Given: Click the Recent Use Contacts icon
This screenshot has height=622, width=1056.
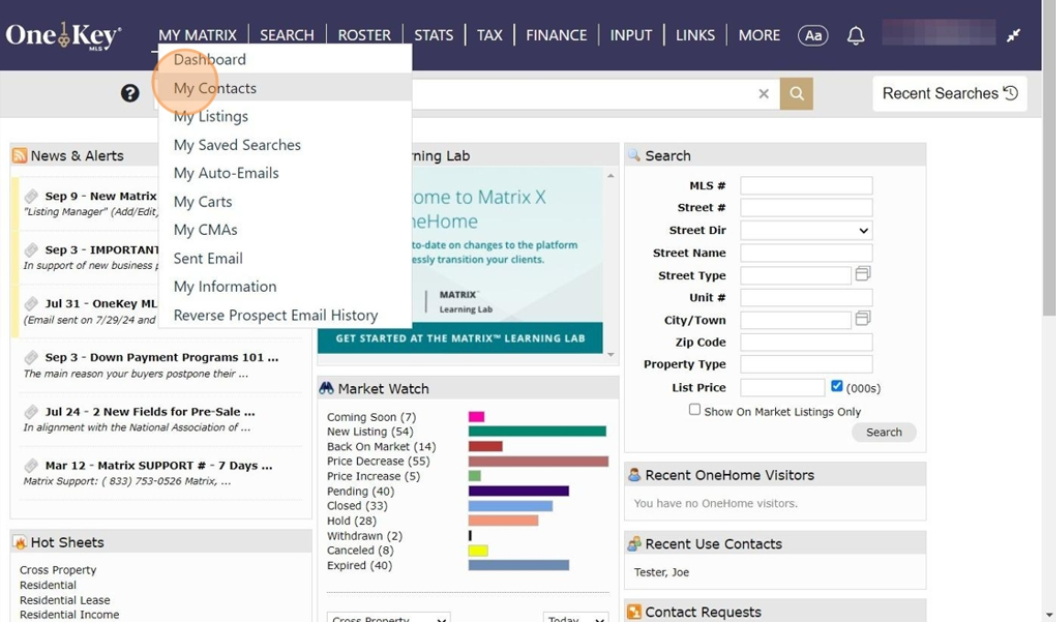Looking at the screenshot, I should pos(634,543).
